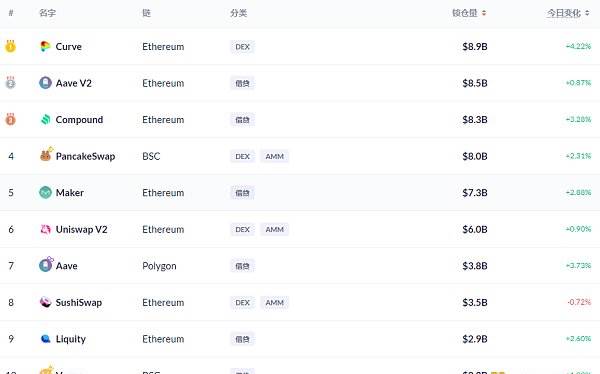Open the Aave Polygon protocol name
Screen dimensions: 600x374
(x=67, y=266)
